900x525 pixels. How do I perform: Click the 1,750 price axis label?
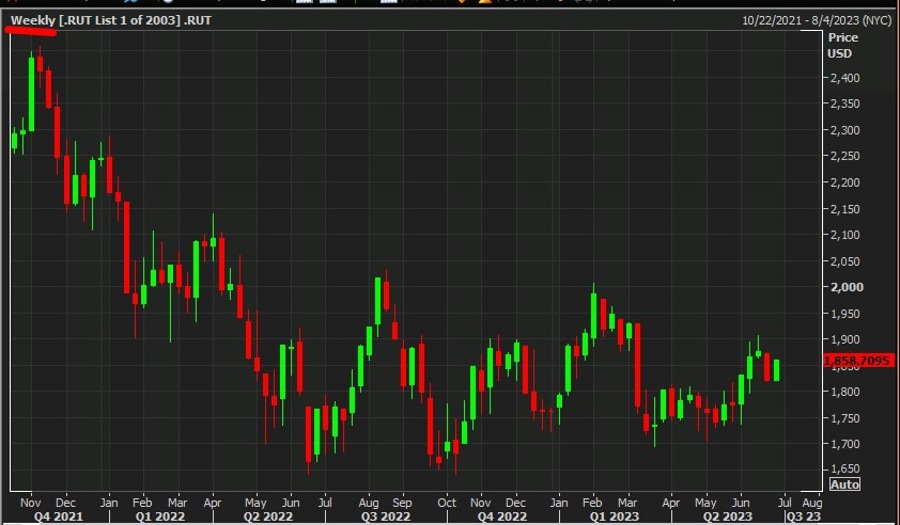(x=845, y=418)
